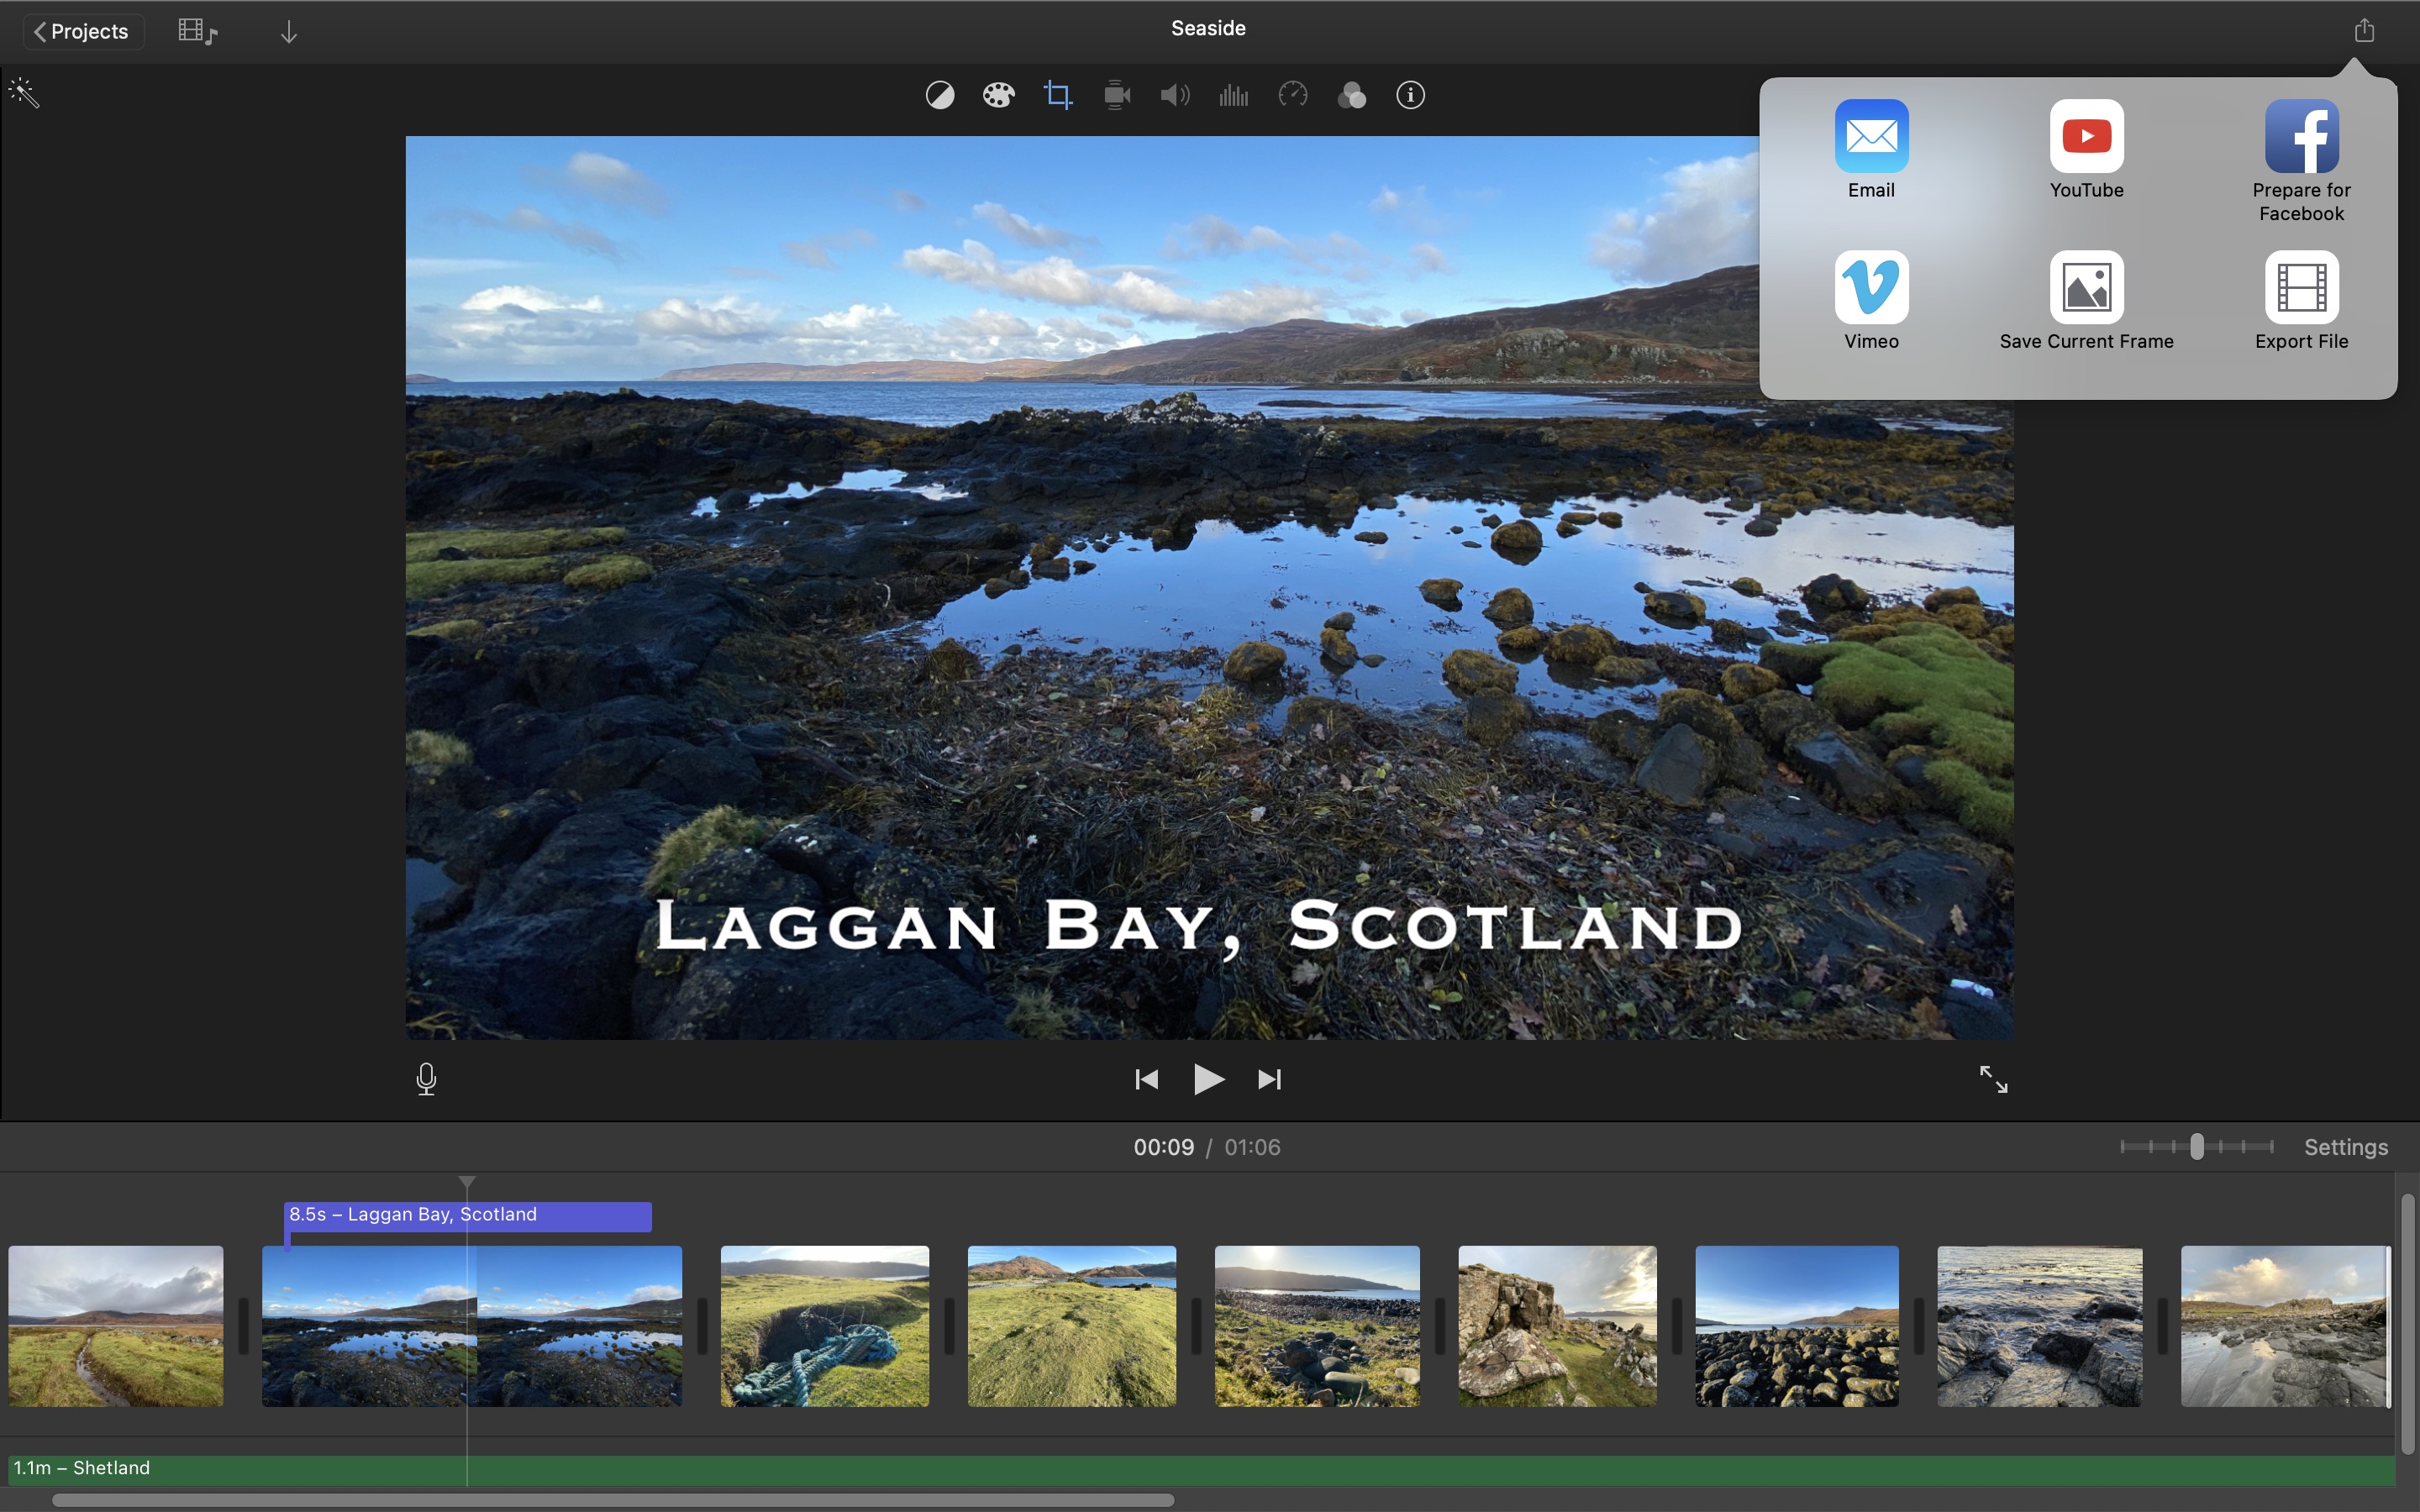Select the Shetland audio track

pyautogui.click(x=1201, y=1468)
